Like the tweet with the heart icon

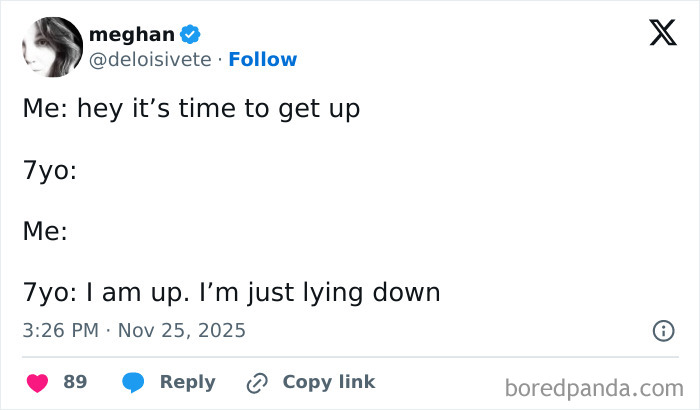(37, 382)
